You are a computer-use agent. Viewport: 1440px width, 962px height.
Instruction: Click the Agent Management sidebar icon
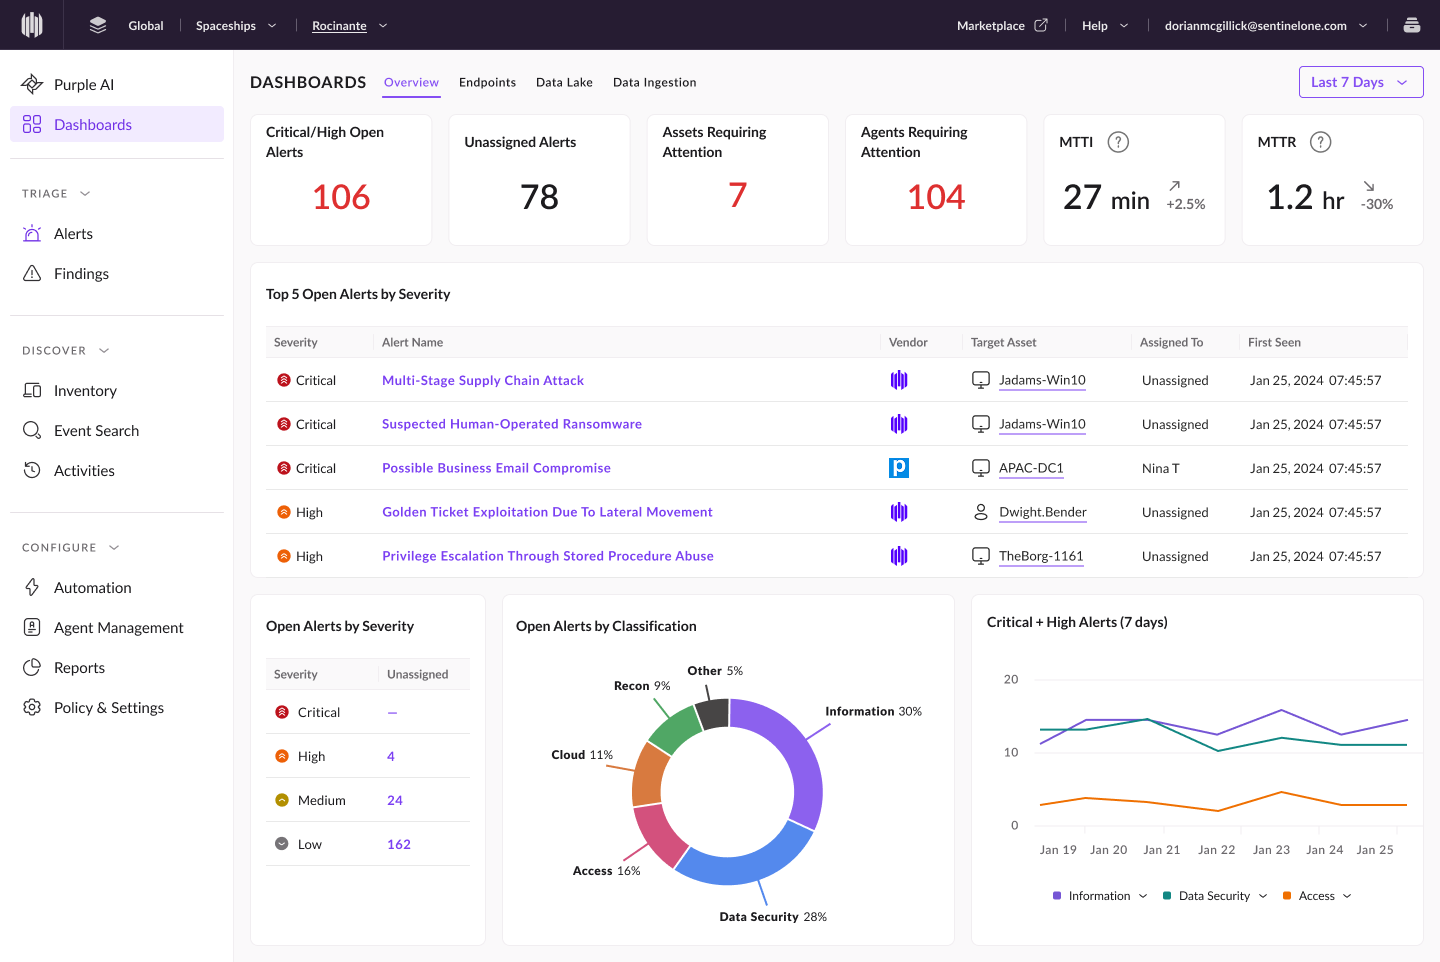click(32, 627)
